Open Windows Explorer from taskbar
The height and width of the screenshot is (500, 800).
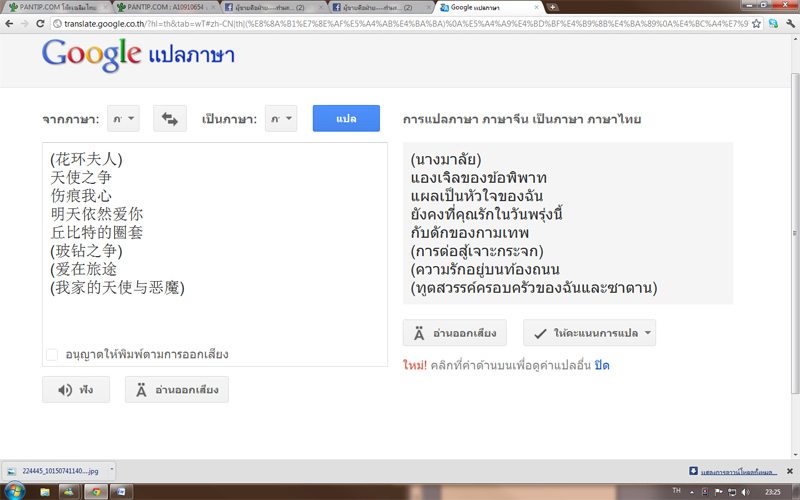[45, 492]
